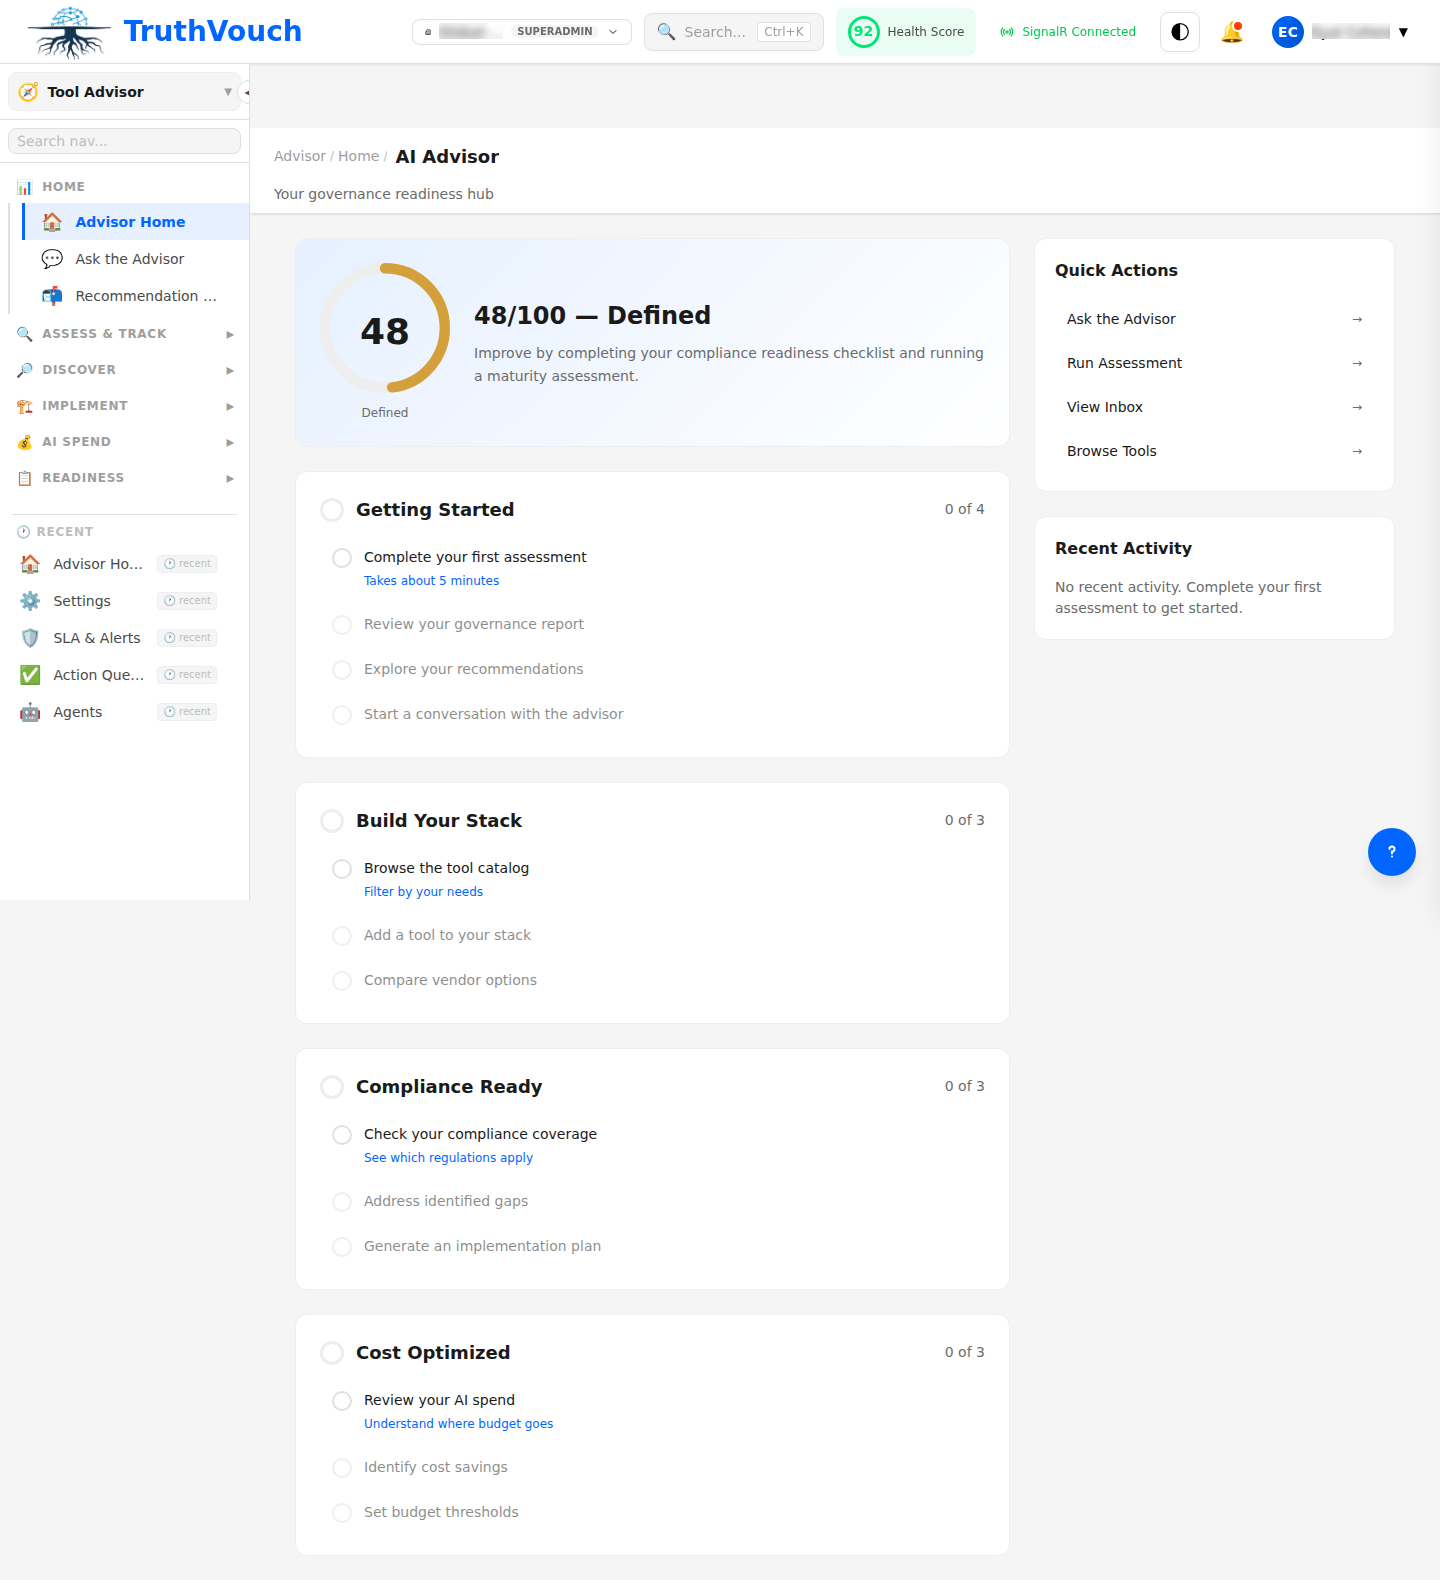Click the Ask the Advisor chat bubble icon
The image size is (1440, 1580).
[x=52, y=259]
